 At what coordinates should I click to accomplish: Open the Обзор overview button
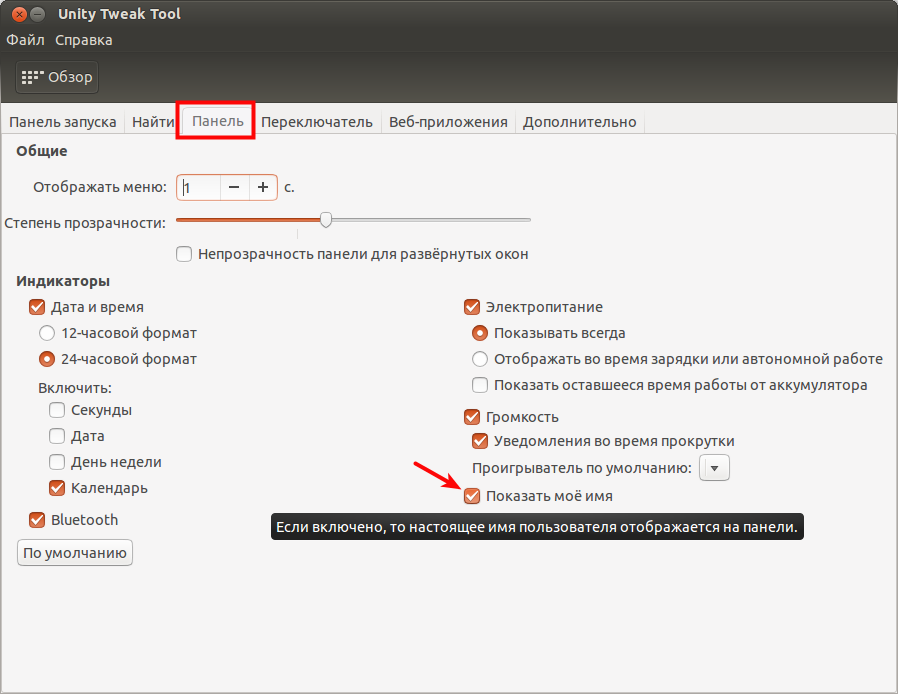coord(57,77)
